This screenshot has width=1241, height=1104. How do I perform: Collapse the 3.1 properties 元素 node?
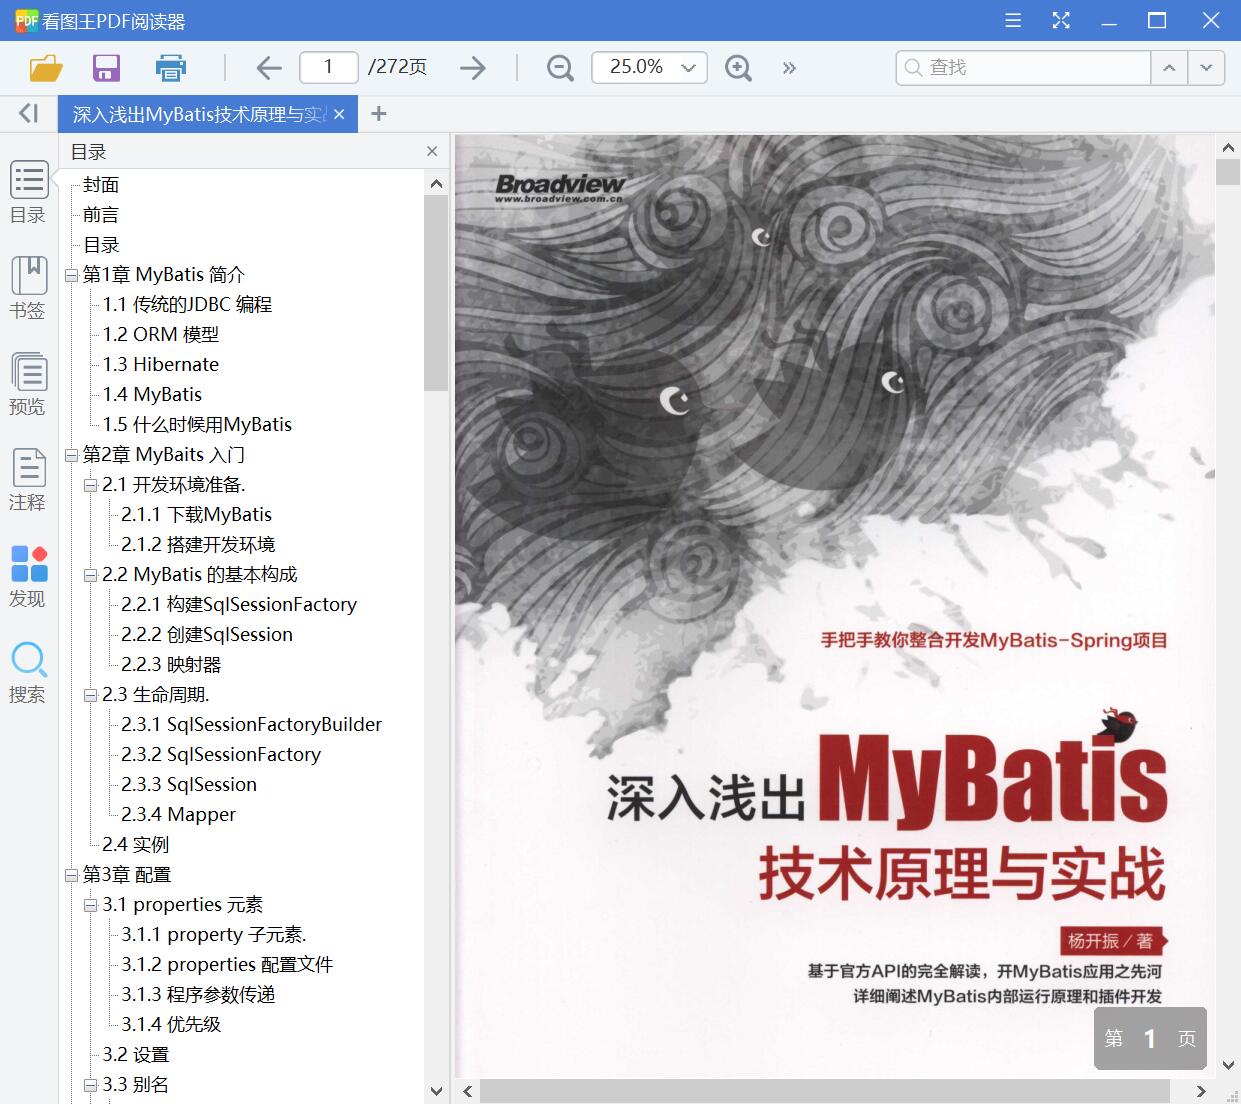91,905
